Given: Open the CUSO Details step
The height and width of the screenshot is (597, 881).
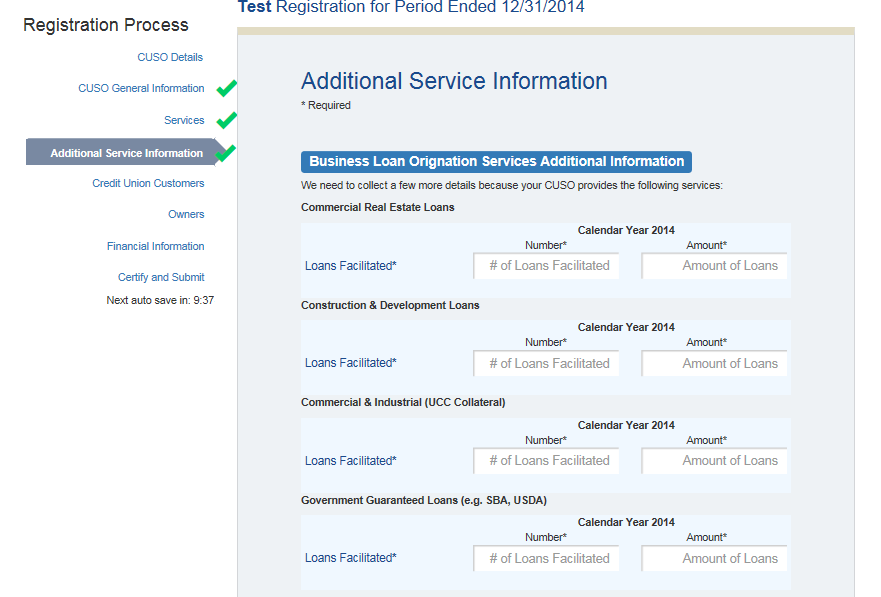Looking at the screenshot, I should pos(170,57).
